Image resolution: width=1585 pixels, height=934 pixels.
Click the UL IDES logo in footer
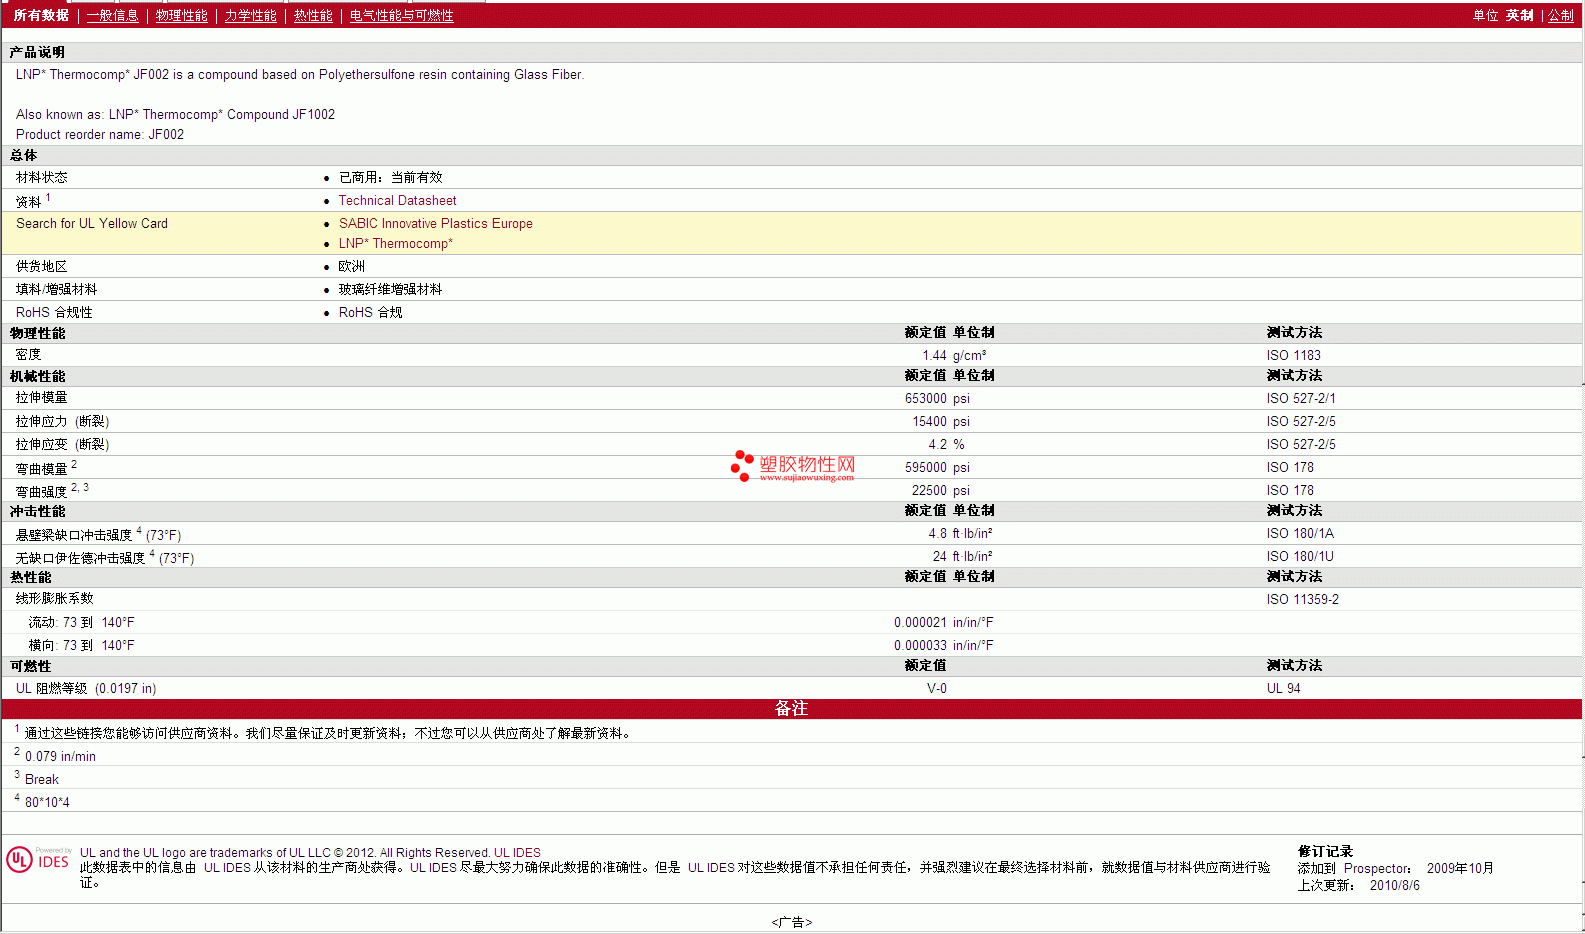(x=38, y=860)
